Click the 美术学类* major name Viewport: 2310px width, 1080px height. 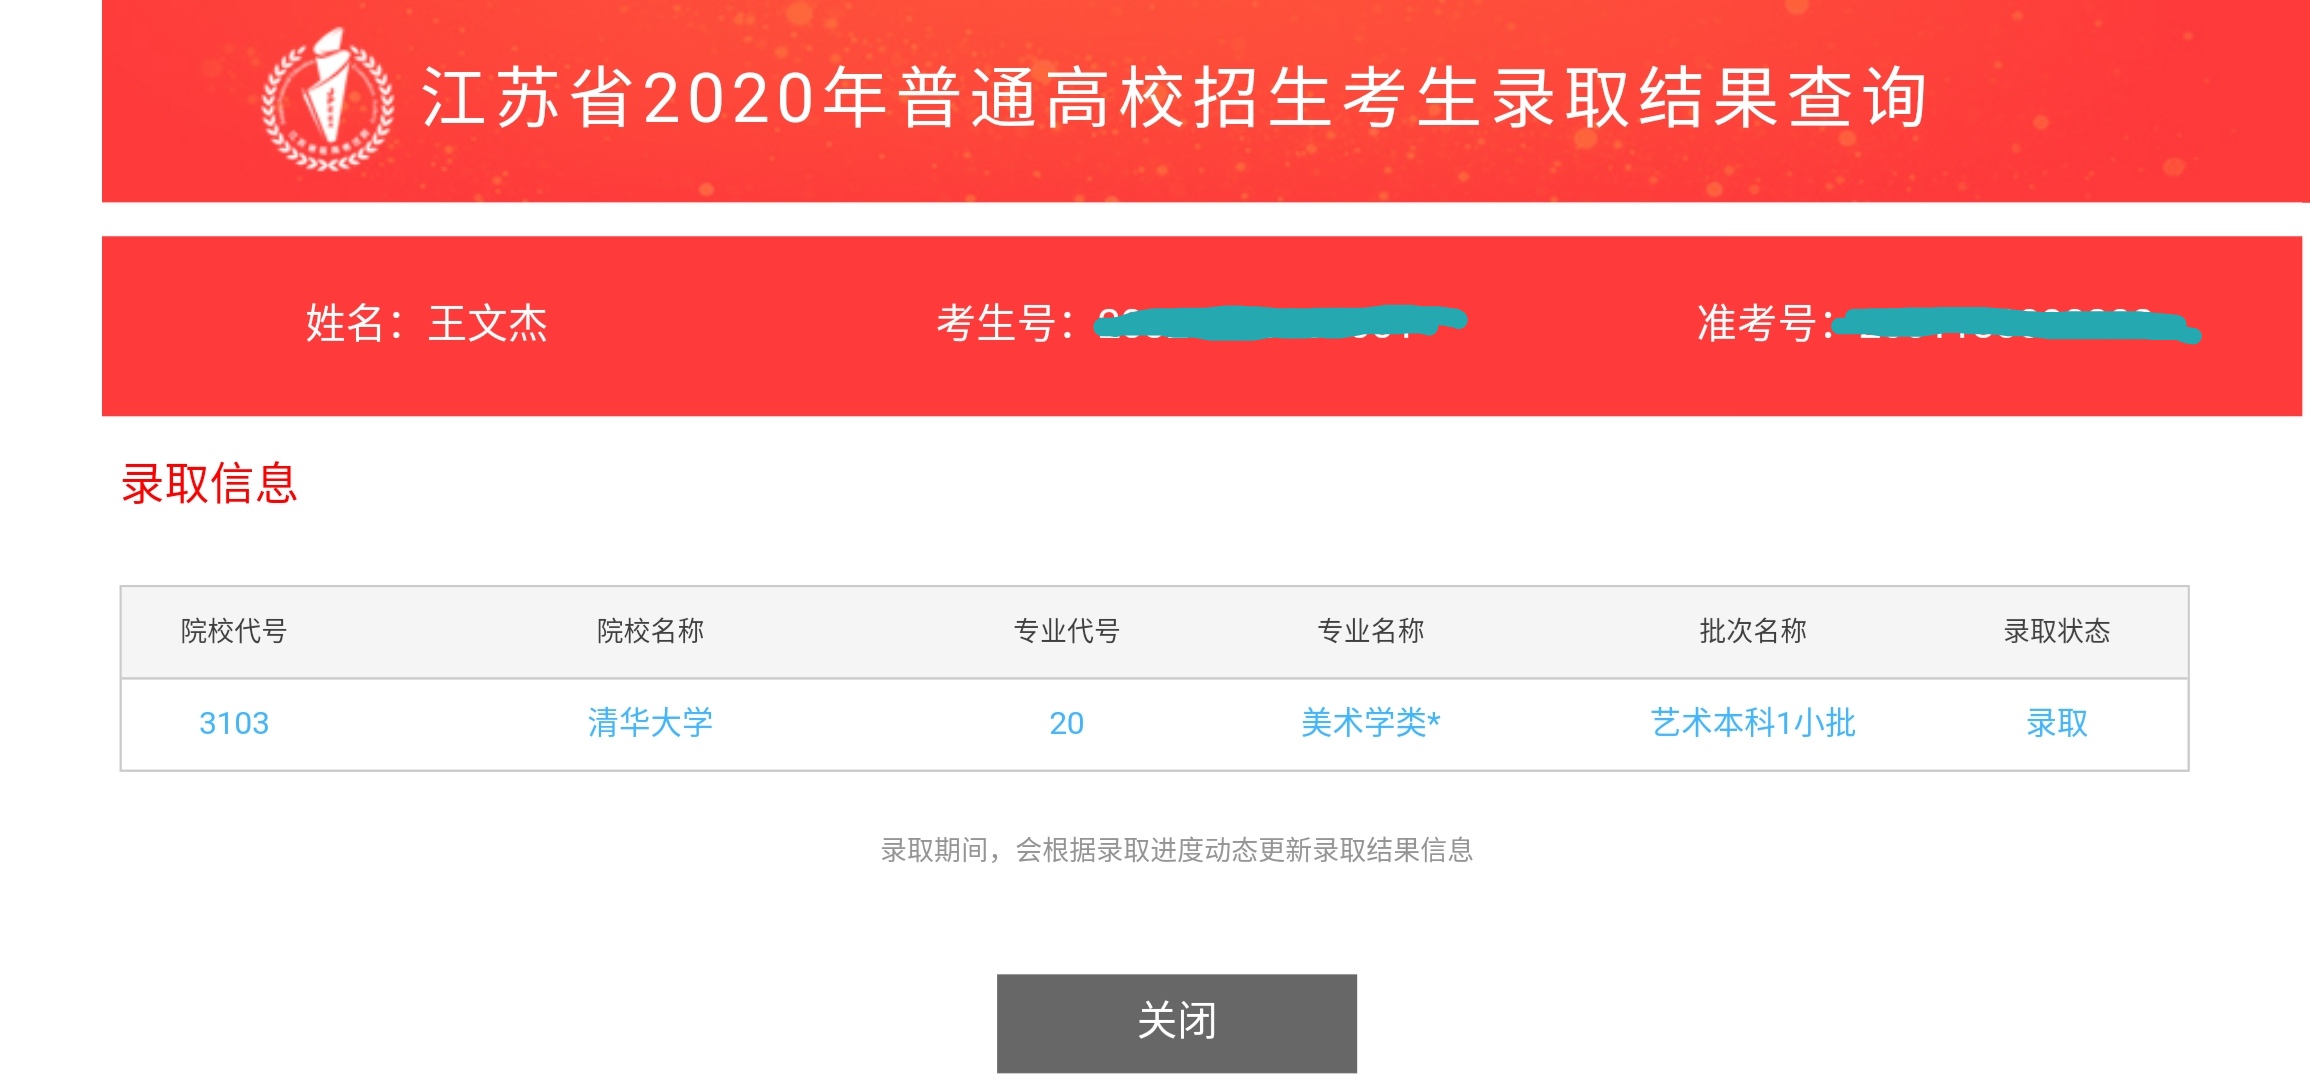coord(1370,723)
